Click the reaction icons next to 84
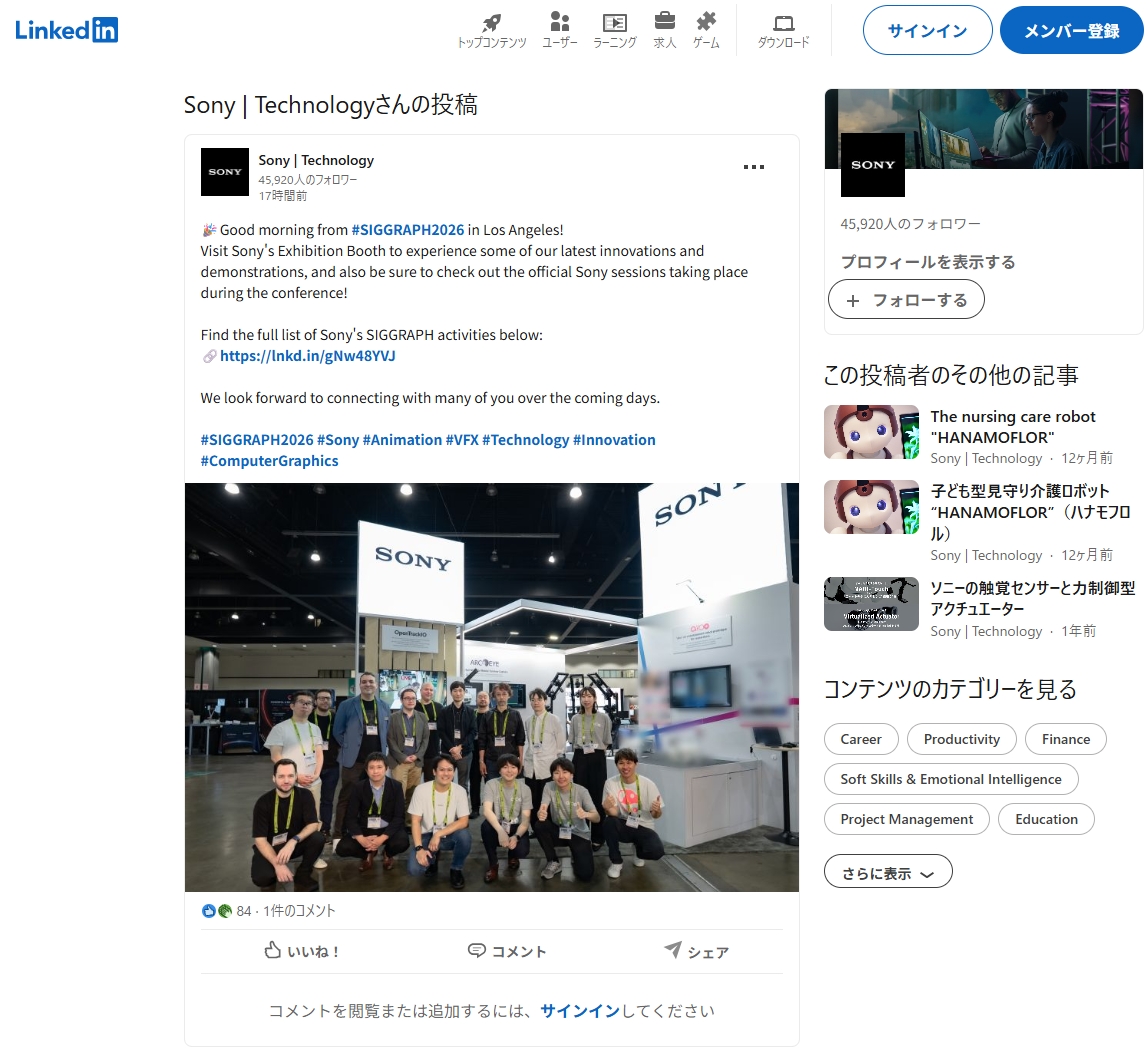Viewport: 1148px width, 1055px height. pyautogui.click(x=216, y=911)
